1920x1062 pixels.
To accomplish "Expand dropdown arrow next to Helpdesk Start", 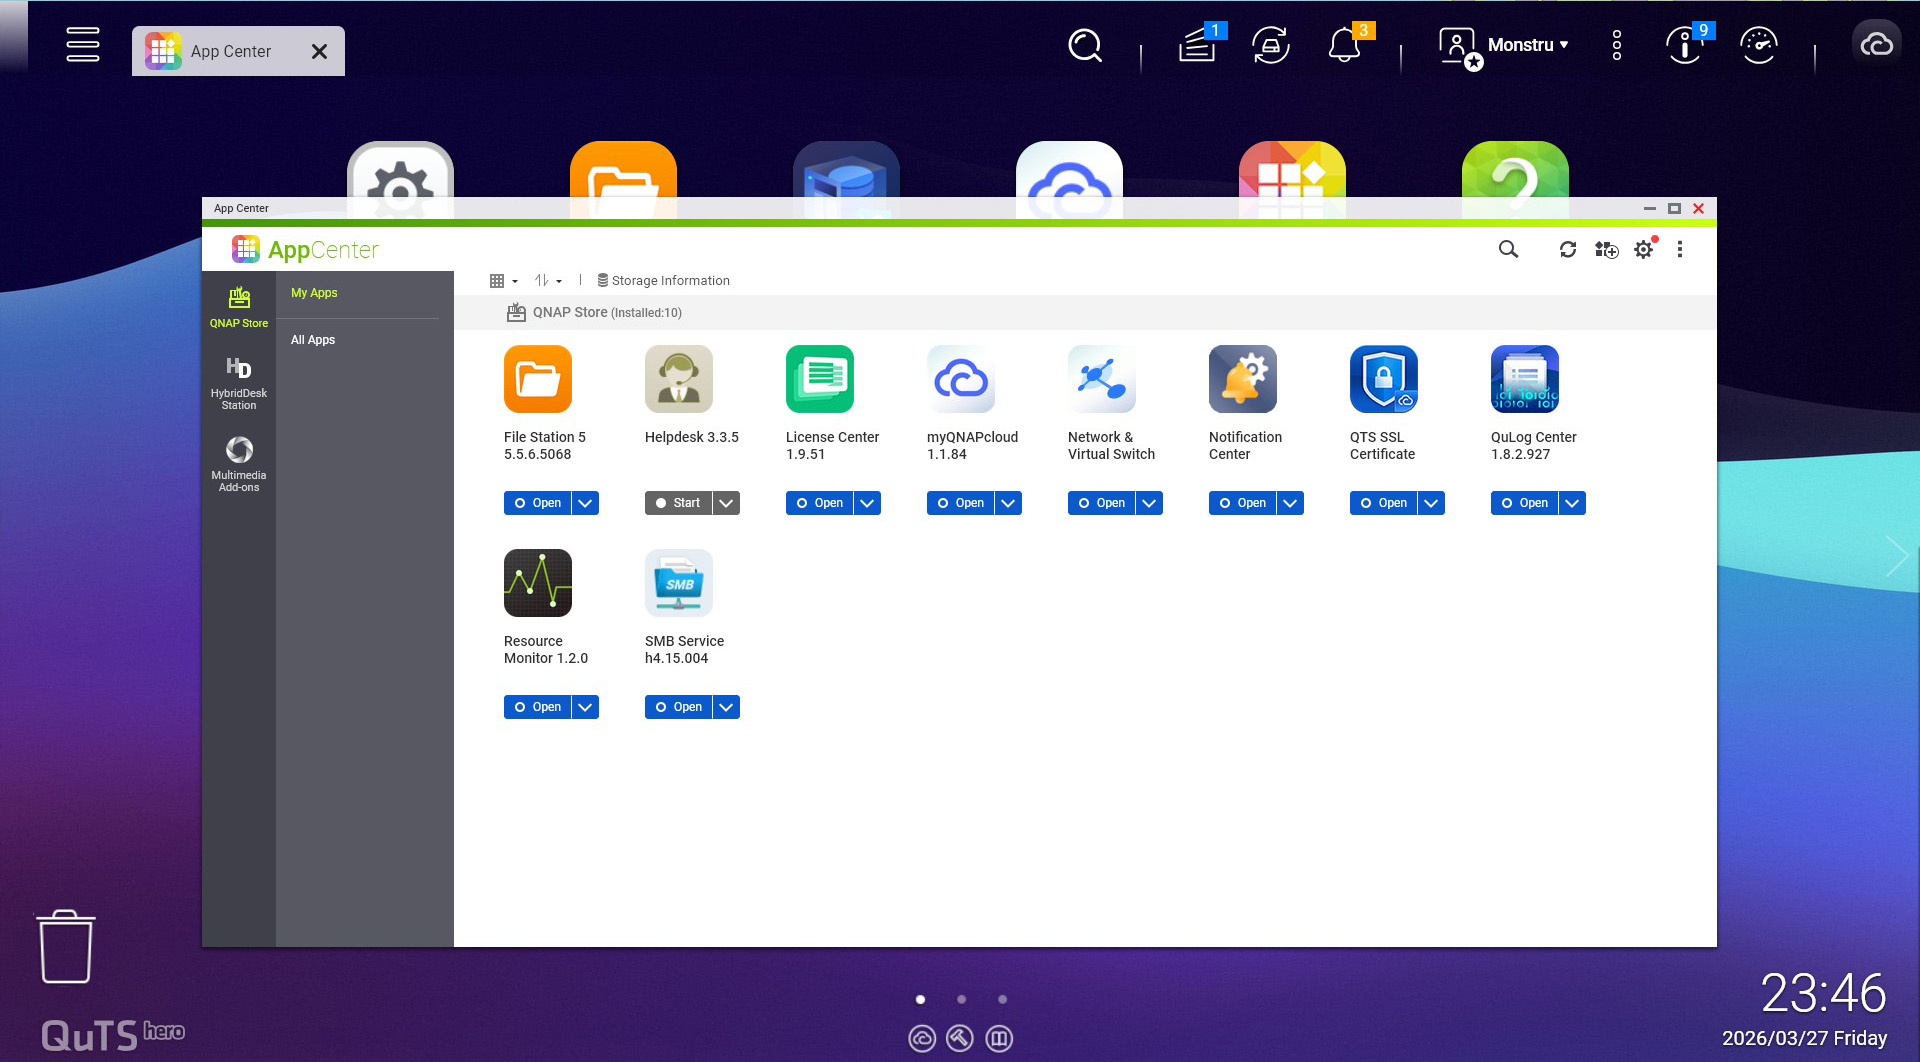I will click(x=727, y=503).
